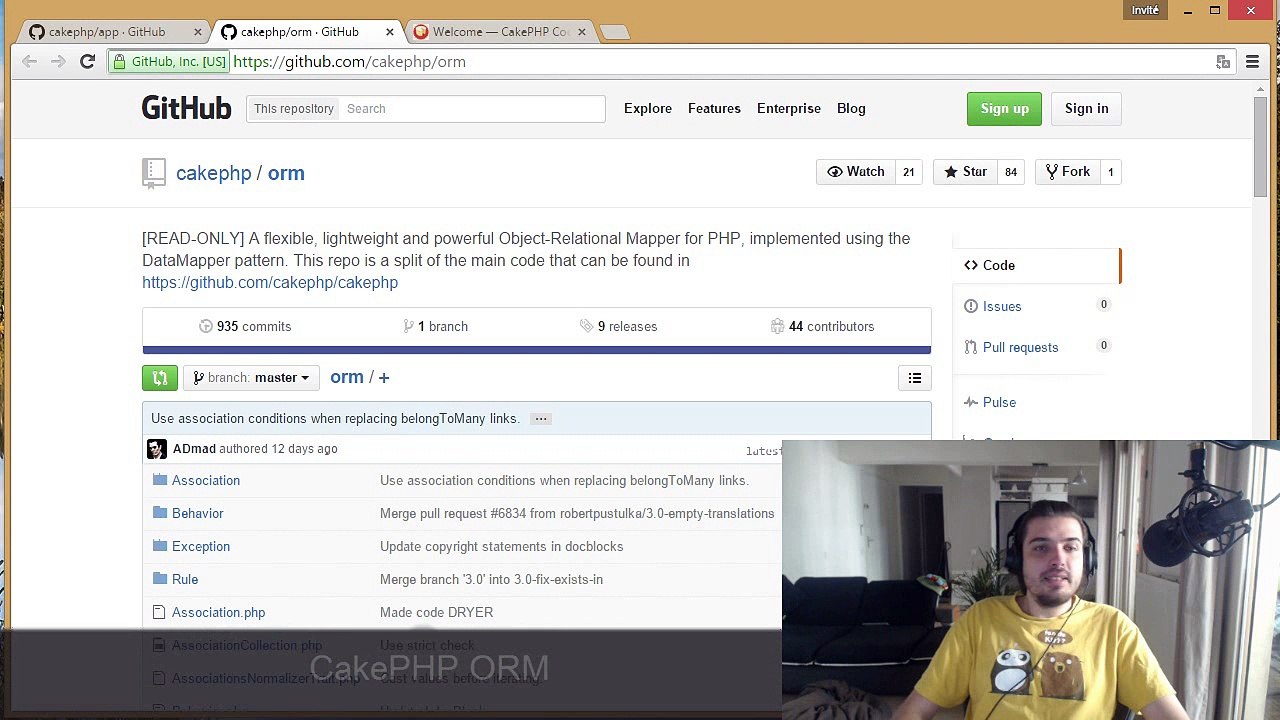The width and height of the screenshot is (1280, 720).
Task: Close the cakephp/app GitHub tab
Action: coord(197,32)
